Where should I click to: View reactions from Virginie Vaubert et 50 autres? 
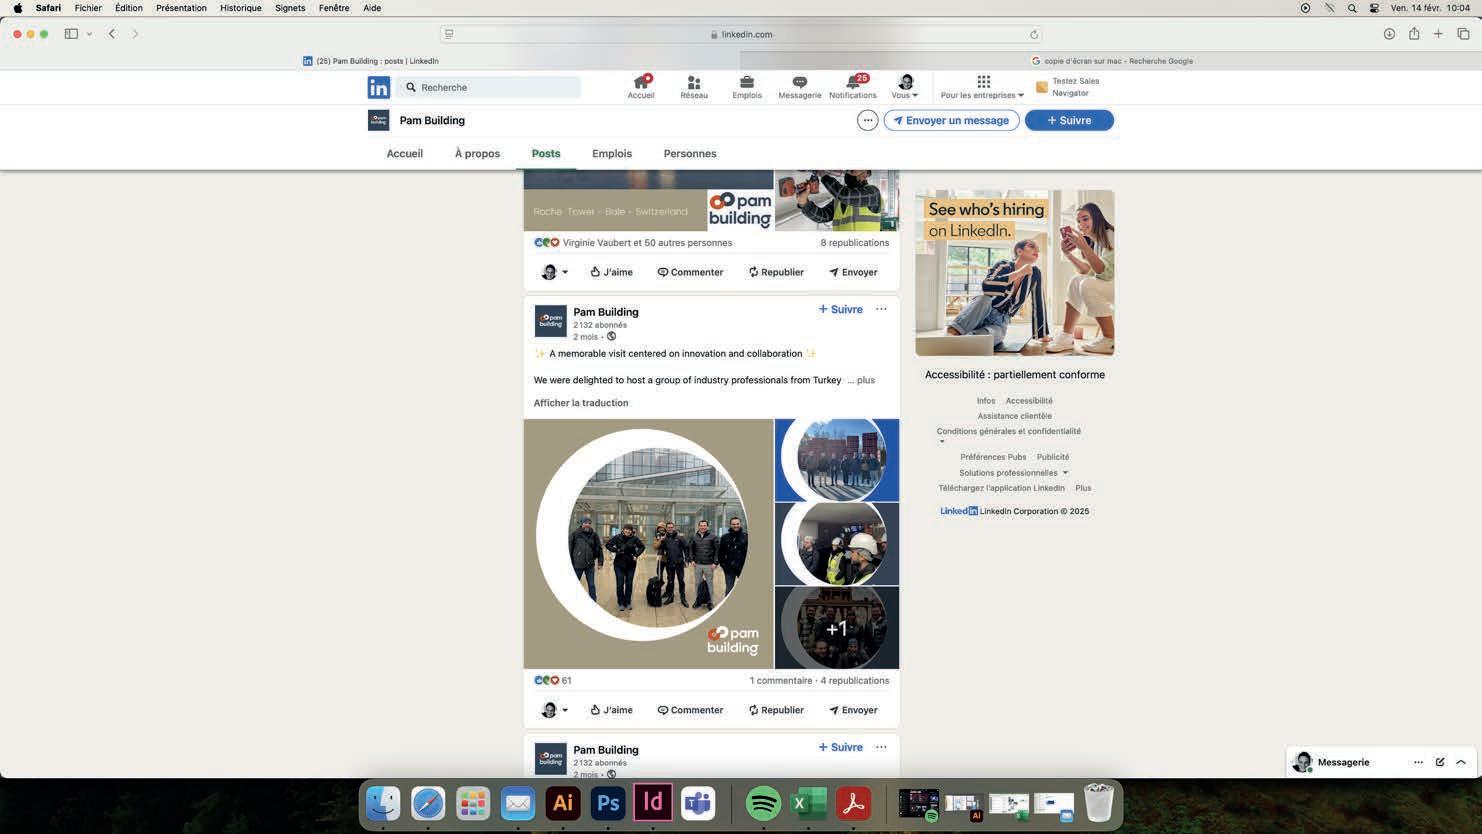click(x=634, y=243)
